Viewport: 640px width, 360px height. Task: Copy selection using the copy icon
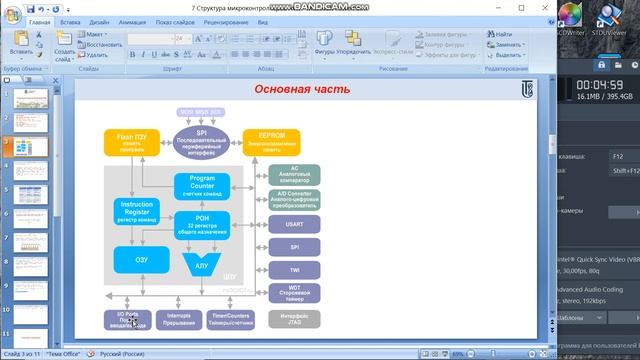pyautogui.click(x=39, y=44)
